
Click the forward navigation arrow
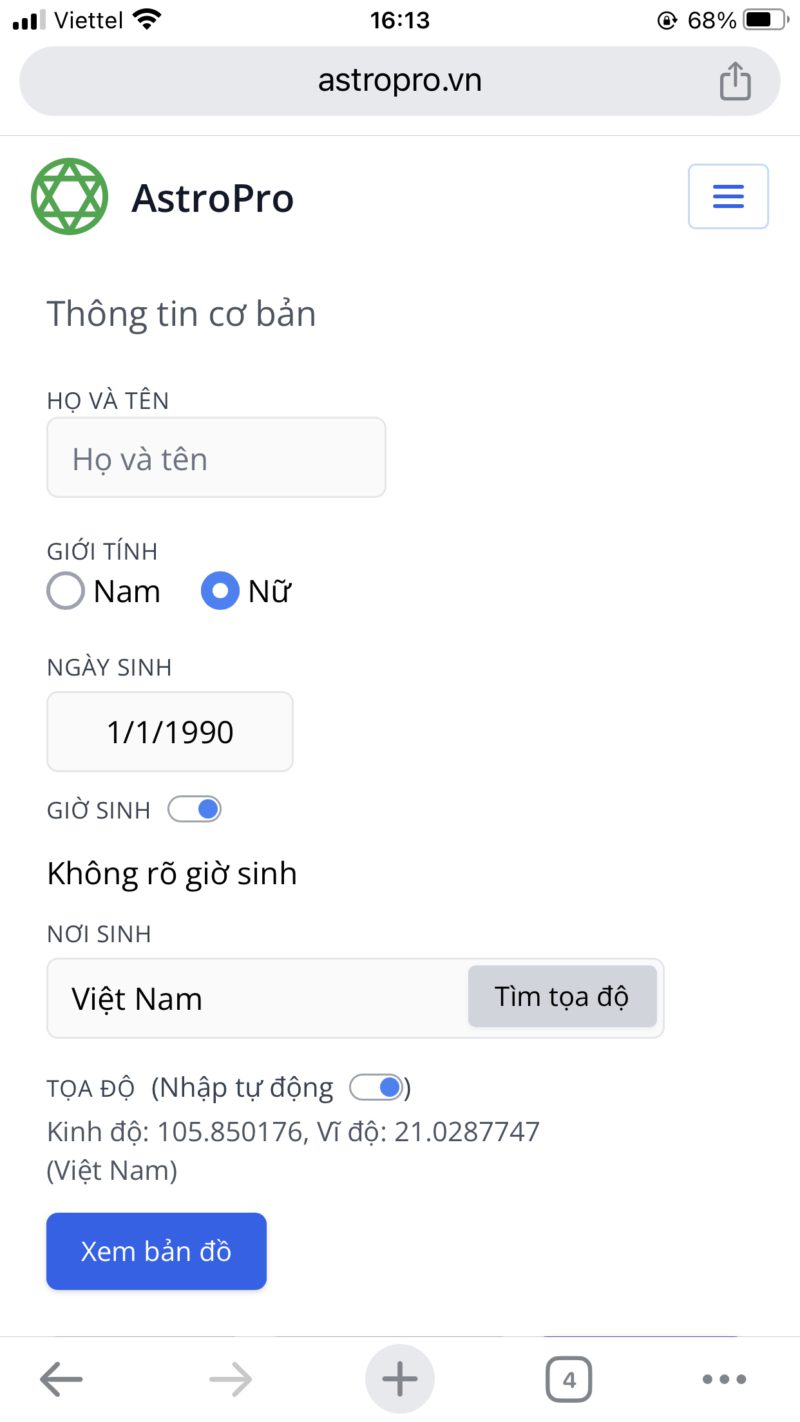229,1378
